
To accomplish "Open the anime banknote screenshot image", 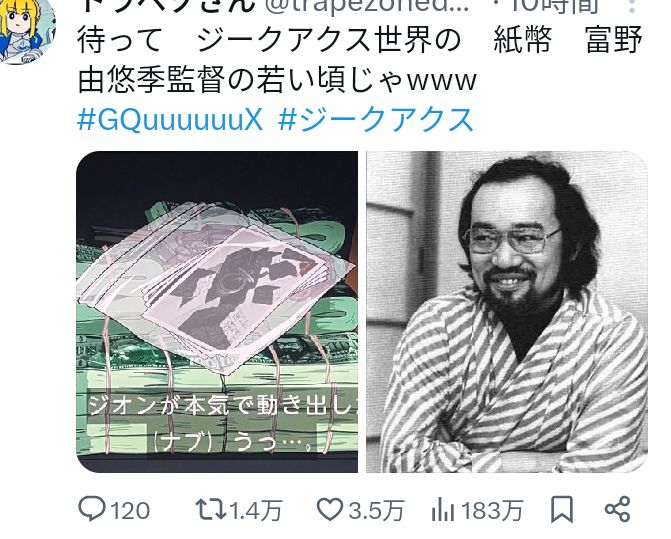I will point(217,312).
